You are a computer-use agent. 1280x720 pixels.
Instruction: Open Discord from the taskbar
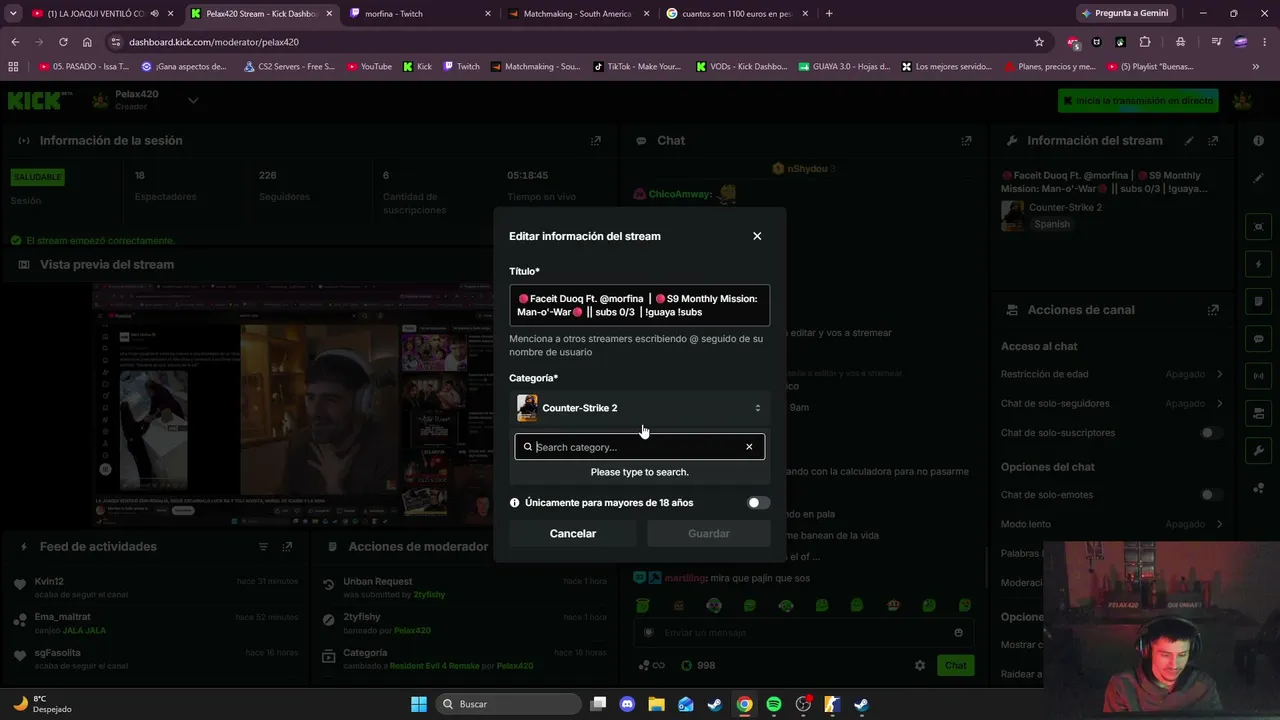click(627, 704)
